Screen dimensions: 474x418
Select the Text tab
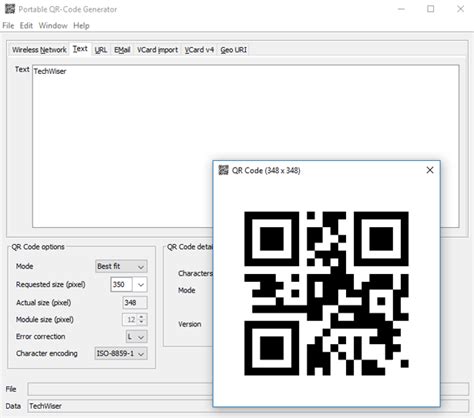click(x=80, y=49)
